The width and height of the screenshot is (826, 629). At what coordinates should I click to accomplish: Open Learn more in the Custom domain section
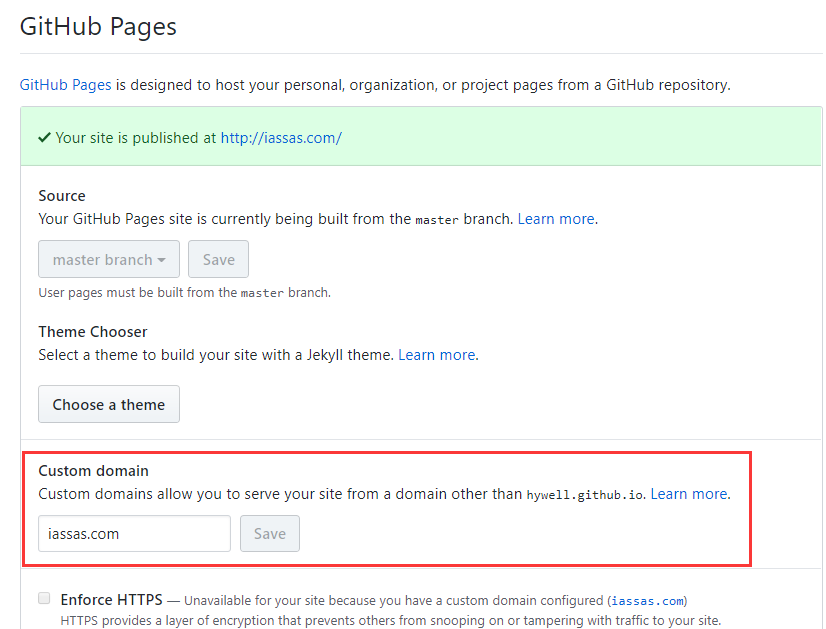pyautogui.click(x=688, y=493)
